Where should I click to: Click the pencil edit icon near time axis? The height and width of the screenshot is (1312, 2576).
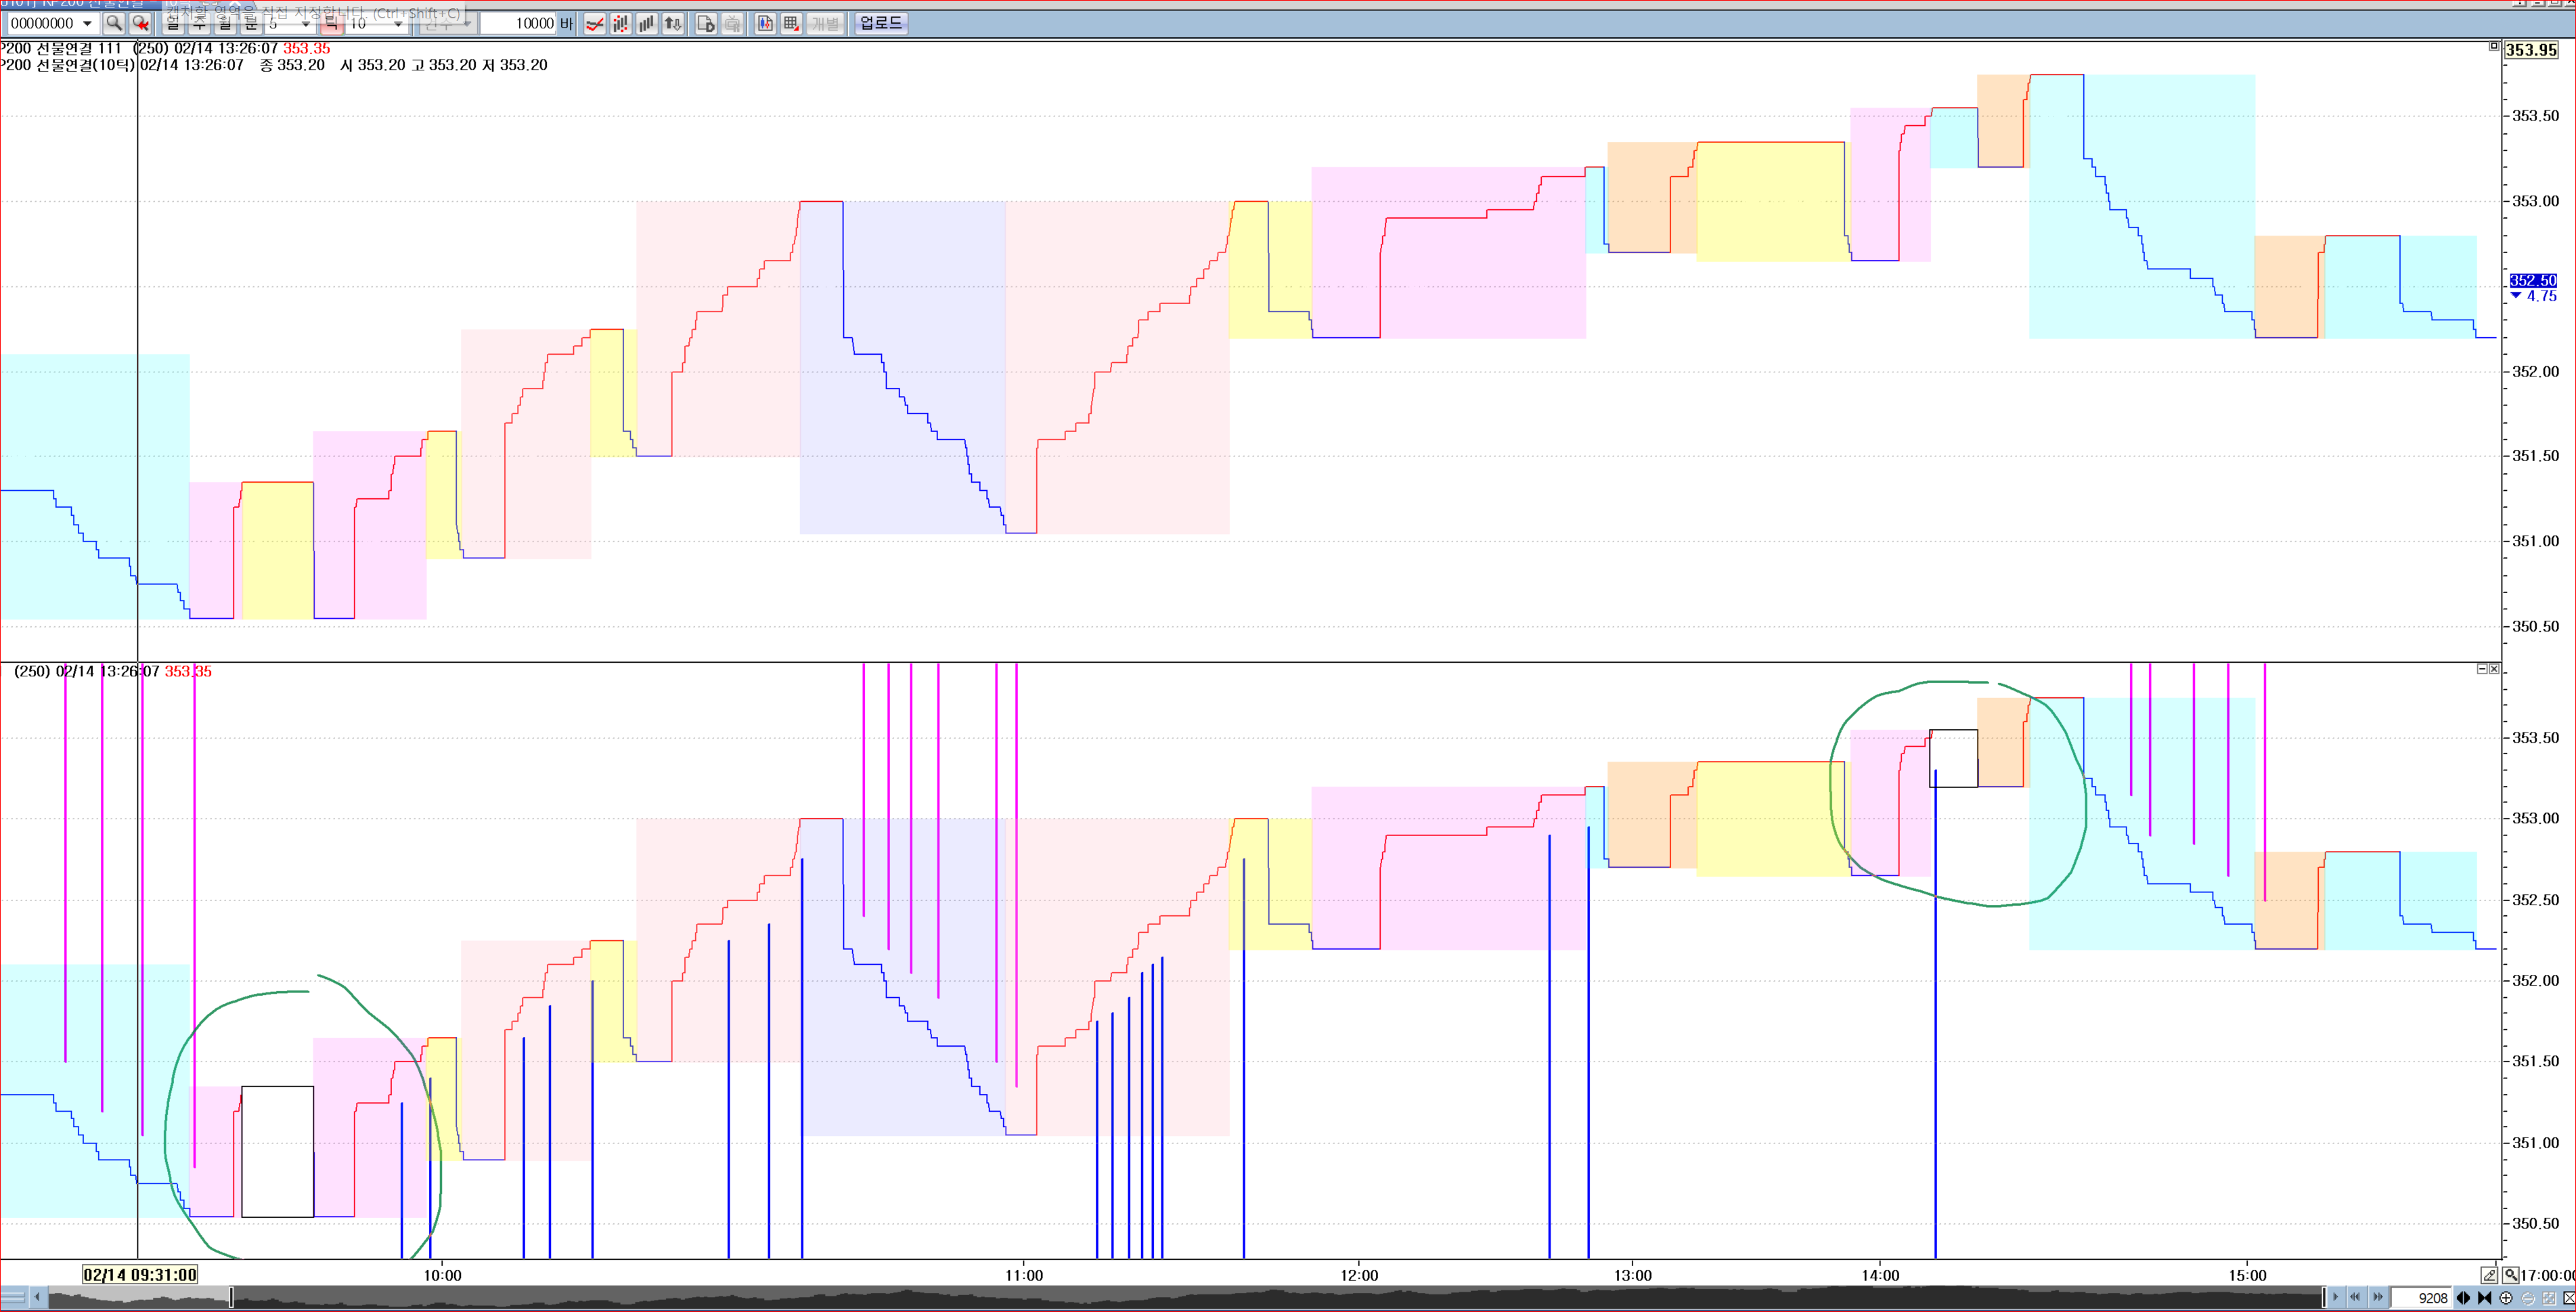(2488, 1275)
